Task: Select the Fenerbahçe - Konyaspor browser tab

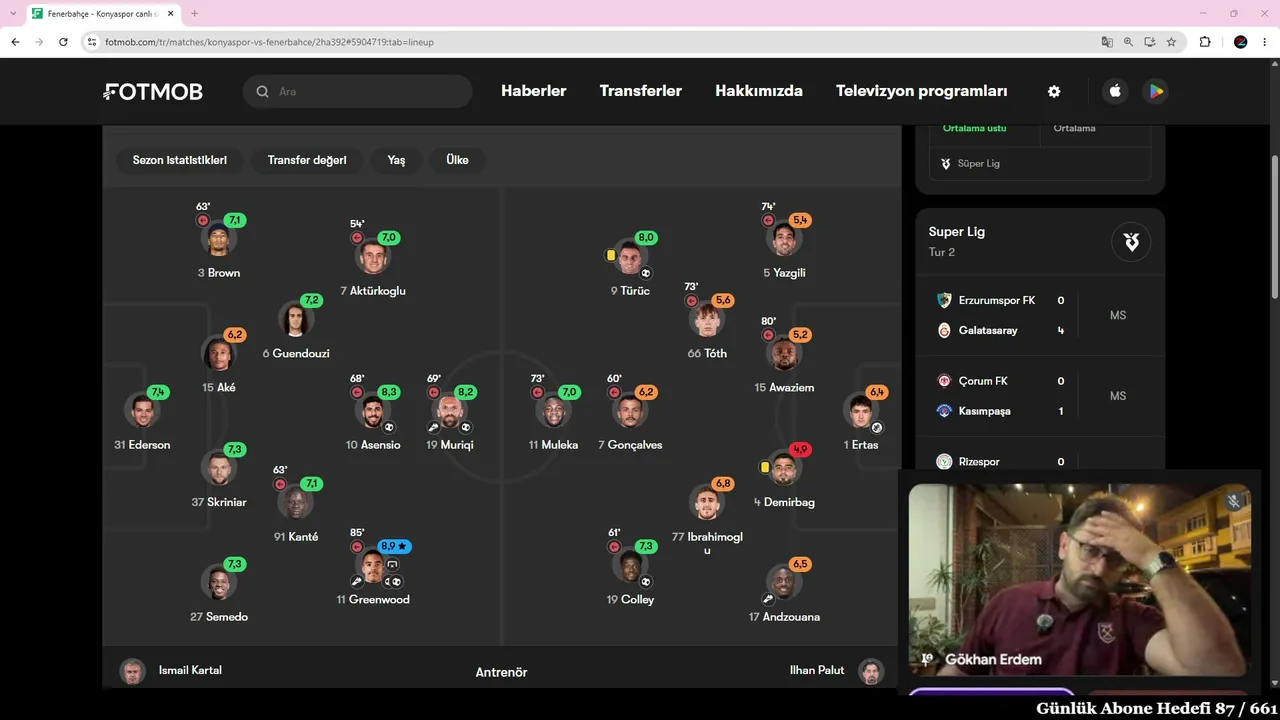Action: point(103,14)
